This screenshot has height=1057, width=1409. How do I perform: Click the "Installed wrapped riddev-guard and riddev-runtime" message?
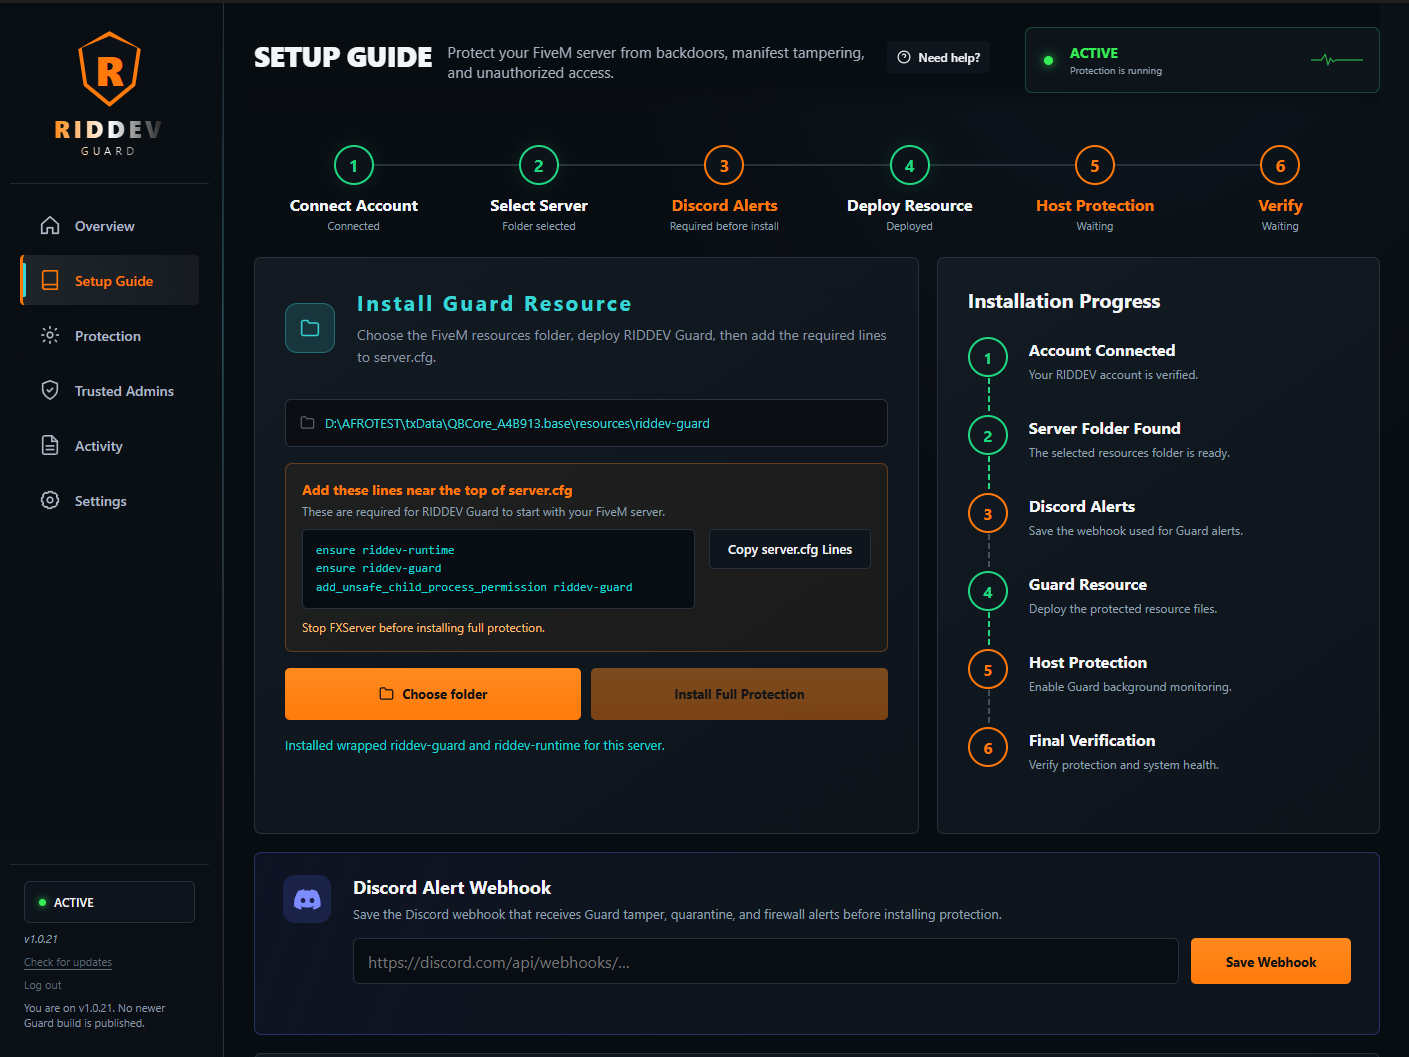tap(475, 745)
